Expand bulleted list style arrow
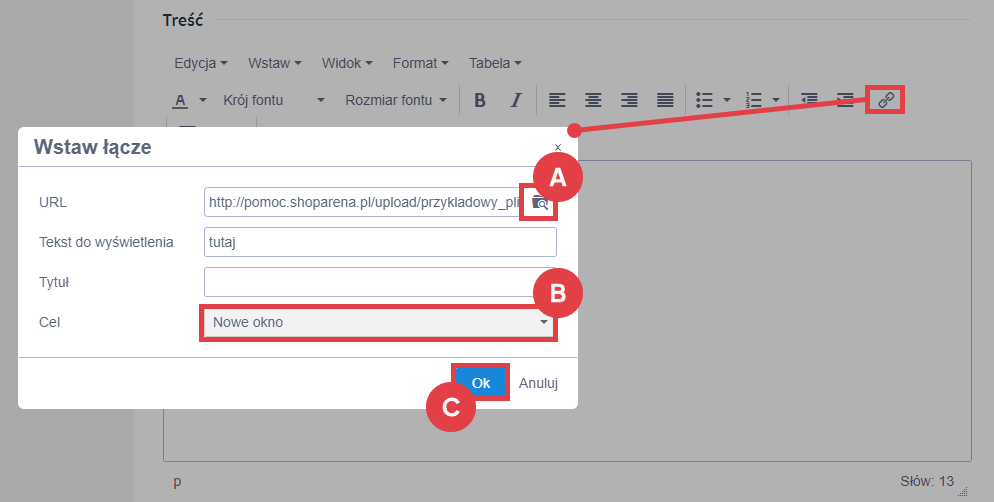Image resolution: width=994 pixels, height=502 pixels. (727, 100)
